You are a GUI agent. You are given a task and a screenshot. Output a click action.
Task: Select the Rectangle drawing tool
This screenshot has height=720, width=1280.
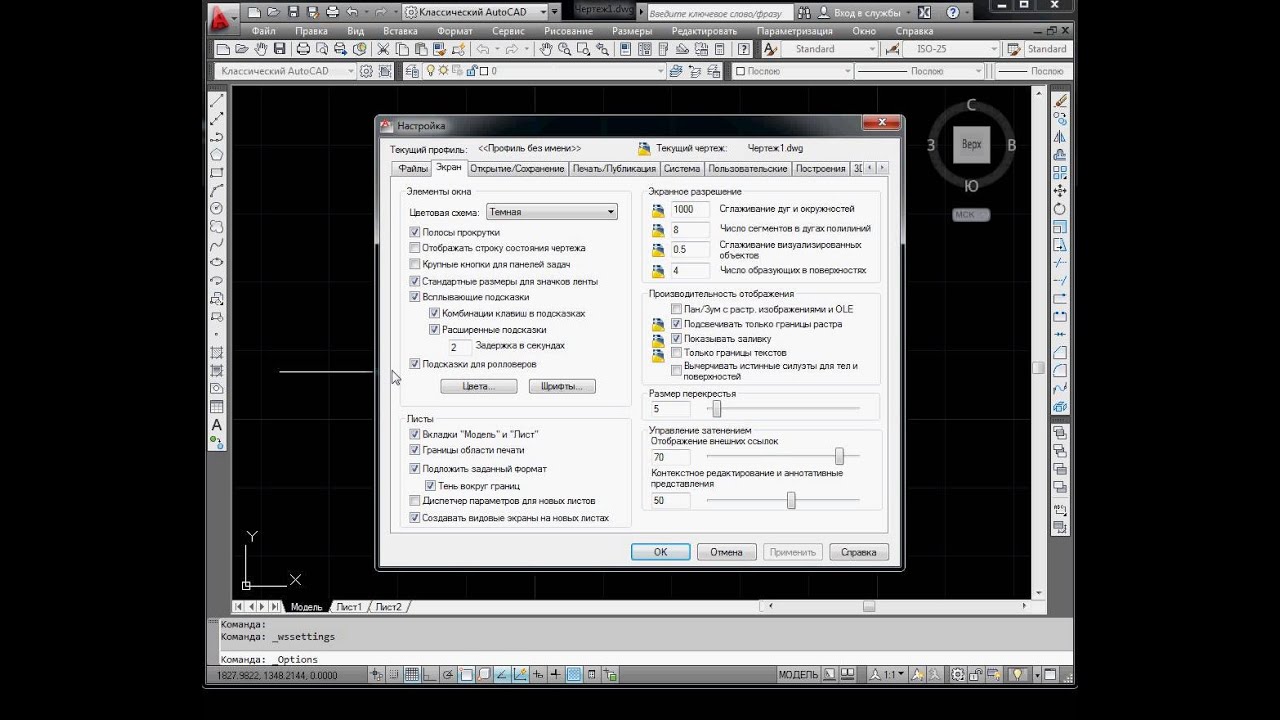click(x=216, y=173)
